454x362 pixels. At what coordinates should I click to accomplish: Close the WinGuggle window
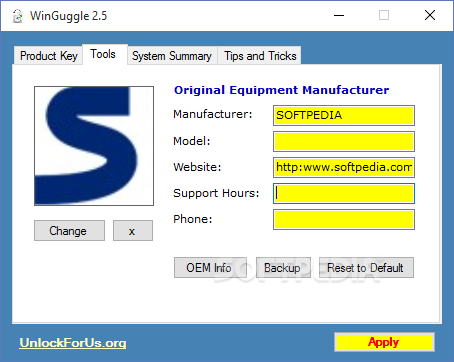click(x=430, y=15)
